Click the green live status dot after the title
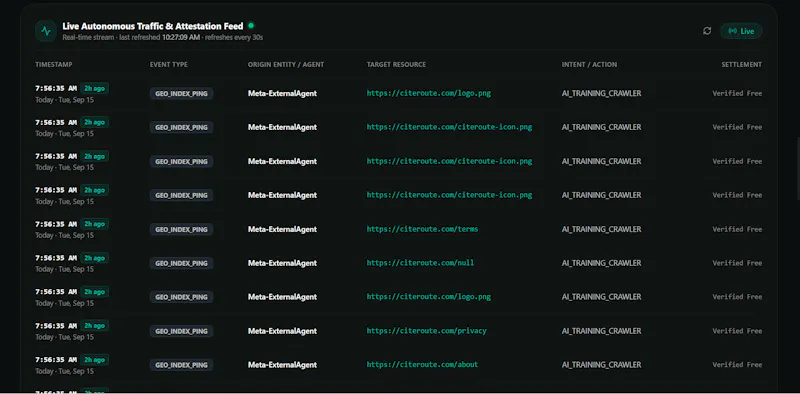 pos(251,26)
